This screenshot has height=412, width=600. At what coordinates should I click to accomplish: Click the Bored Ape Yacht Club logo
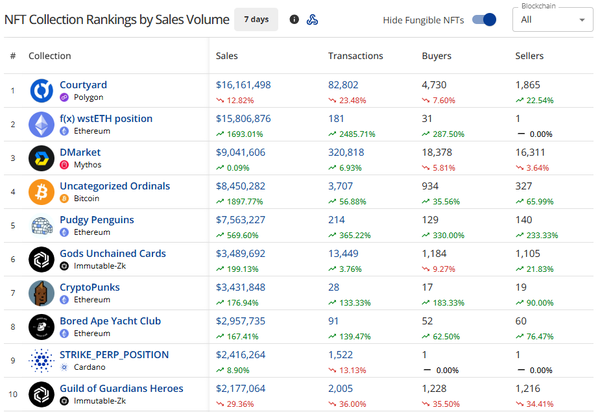point(41,327)
